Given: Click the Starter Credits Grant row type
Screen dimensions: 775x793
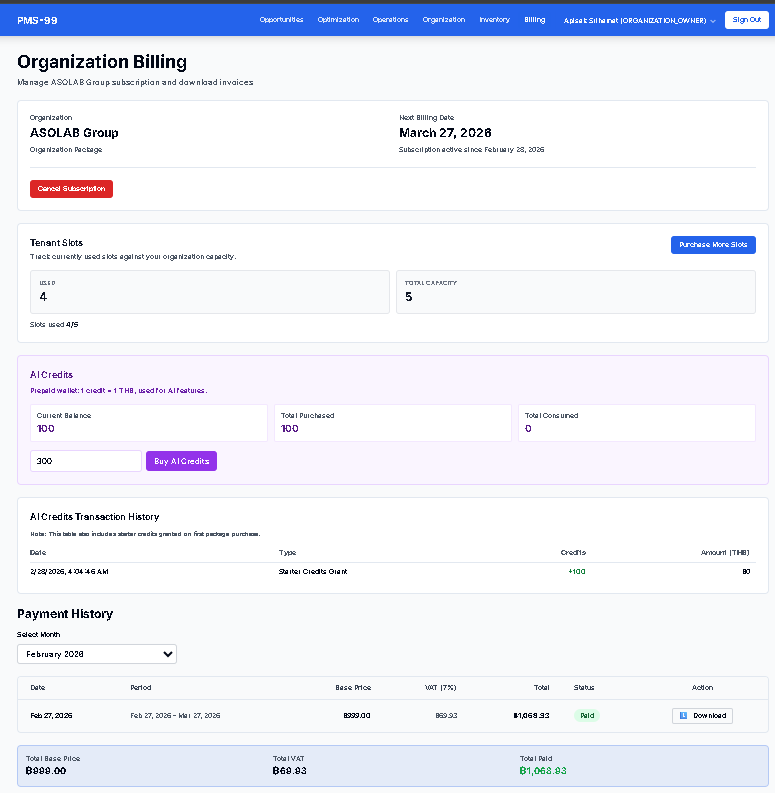Looking at the screenshot, I should 313,571.
